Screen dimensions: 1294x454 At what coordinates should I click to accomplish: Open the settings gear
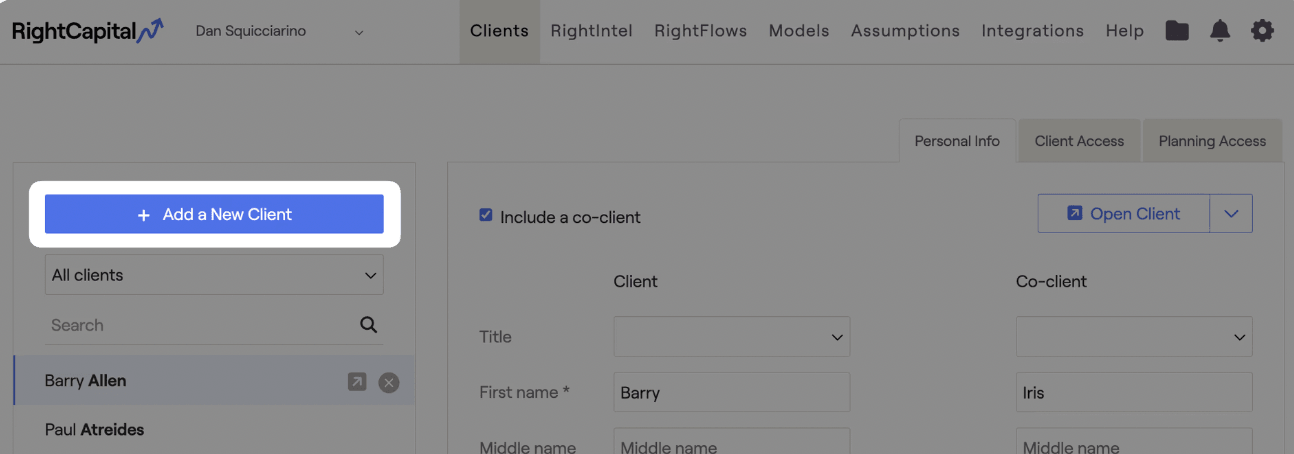pyautogui.click(x=1263, y=31)
